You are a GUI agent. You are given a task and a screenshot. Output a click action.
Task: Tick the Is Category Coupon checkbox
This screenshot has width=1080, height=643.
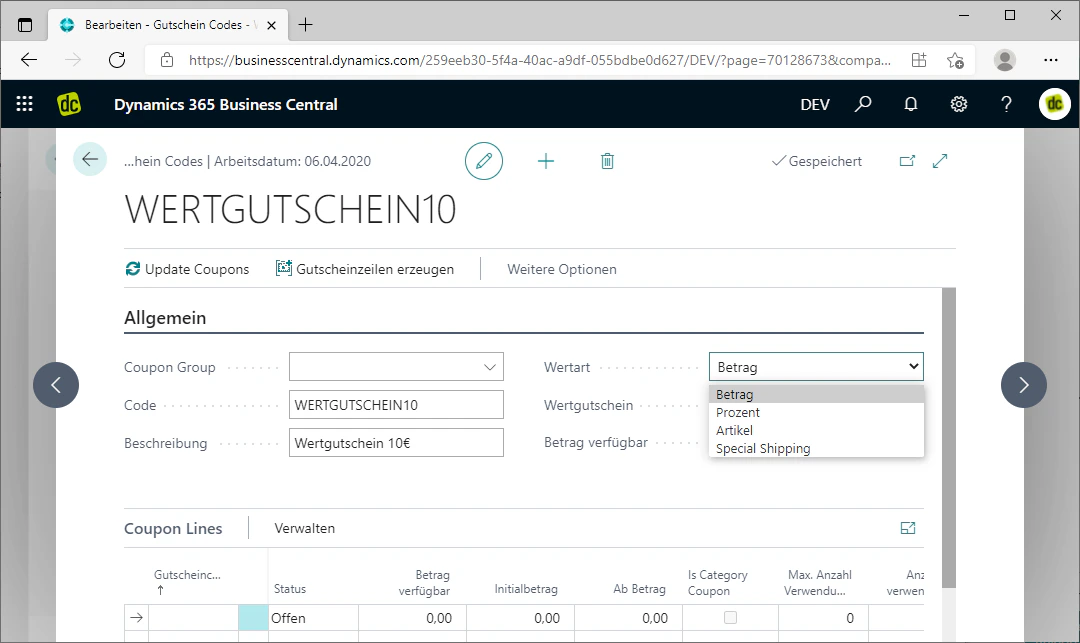pyautogui.click(x=730, y=618)
